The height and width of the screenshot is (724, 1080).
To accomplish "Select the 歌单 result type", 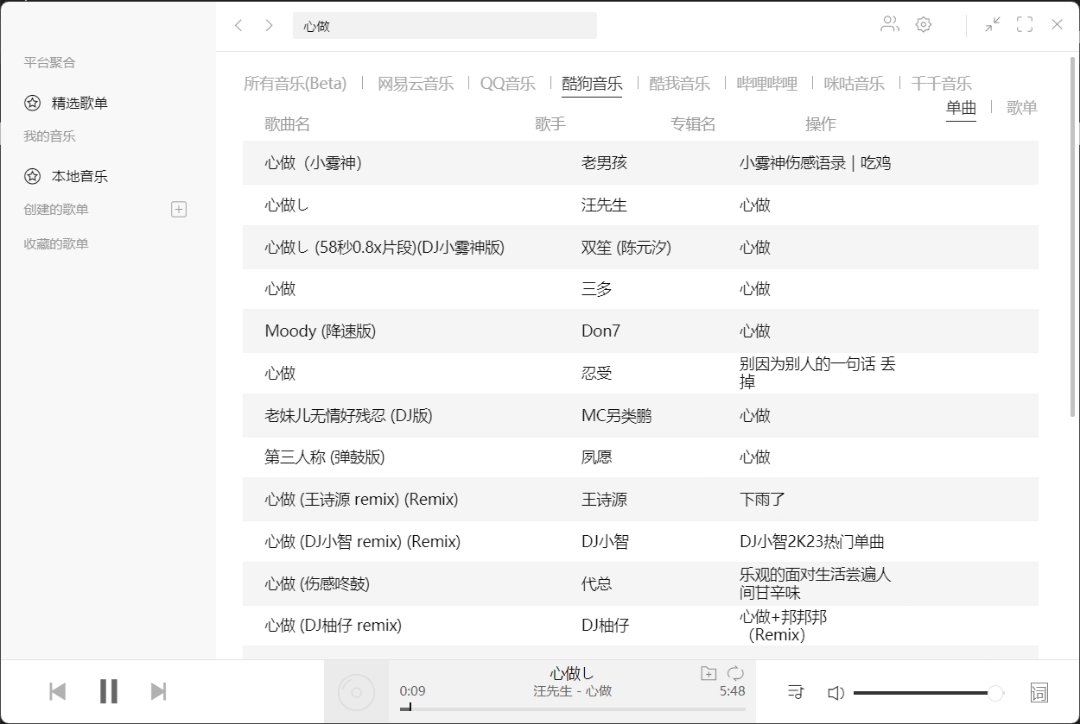I will tap(1021, 108).
